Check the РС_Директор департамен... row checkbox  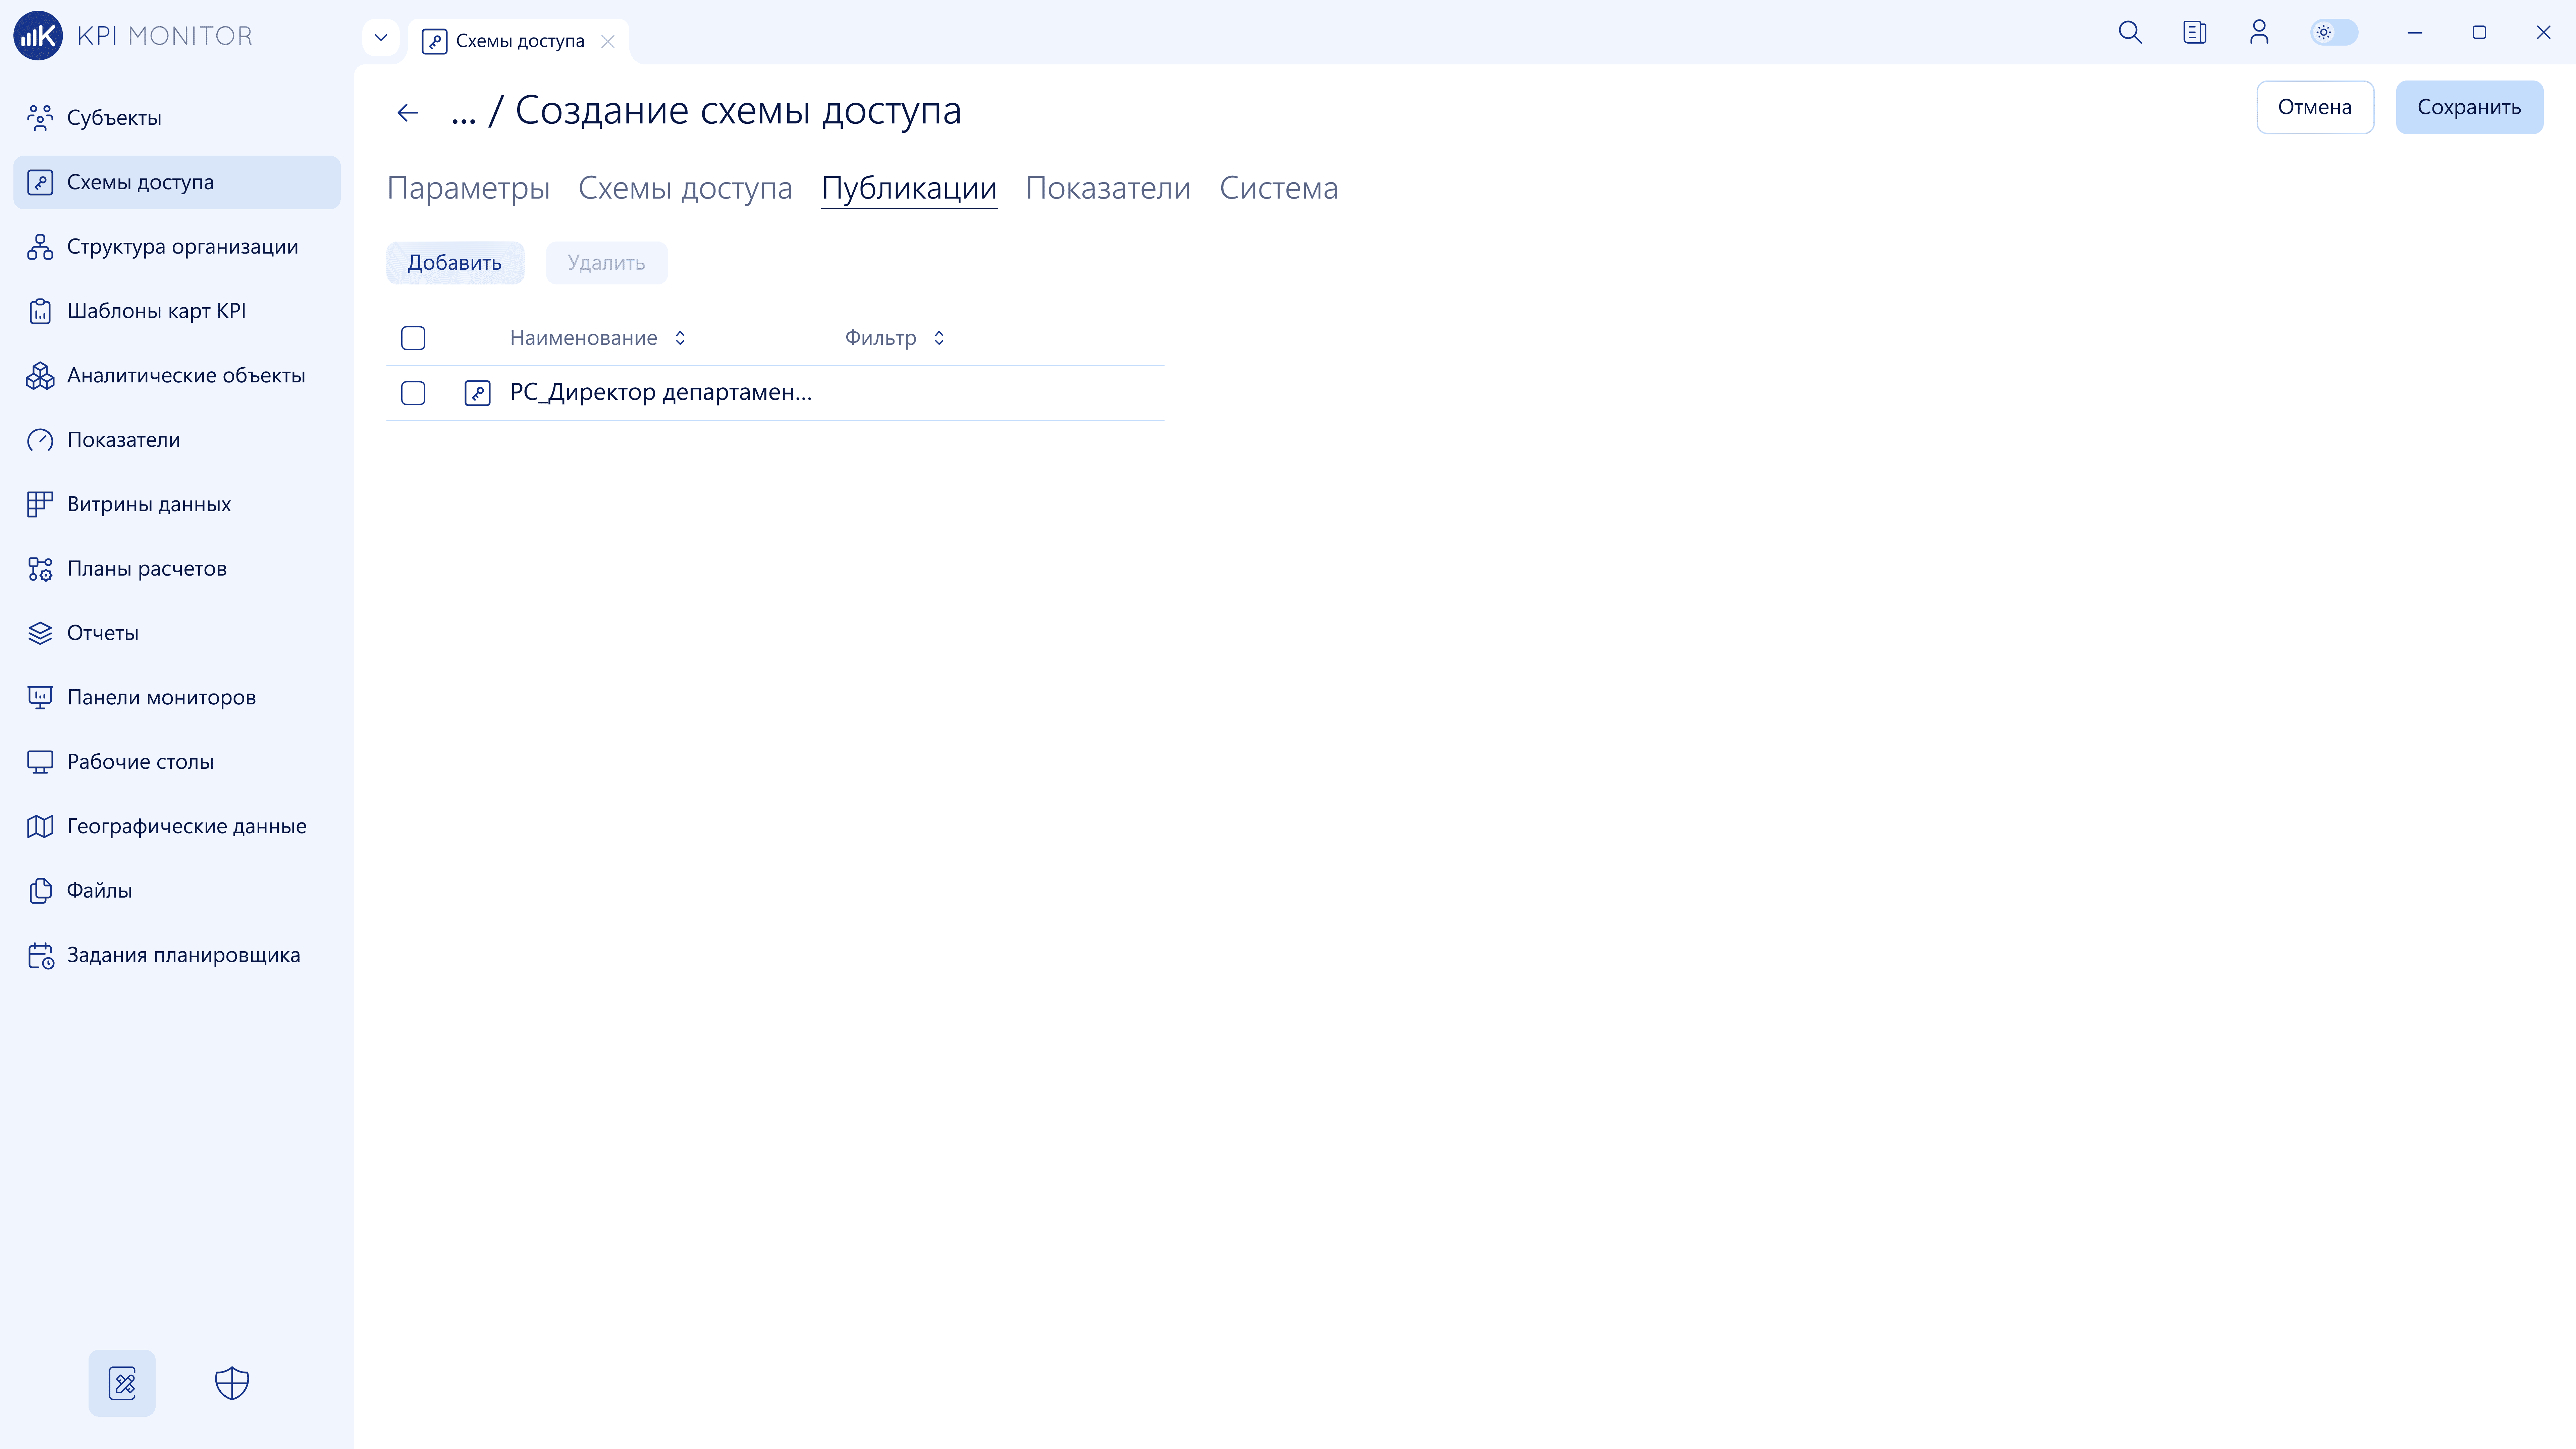(413, 393)
